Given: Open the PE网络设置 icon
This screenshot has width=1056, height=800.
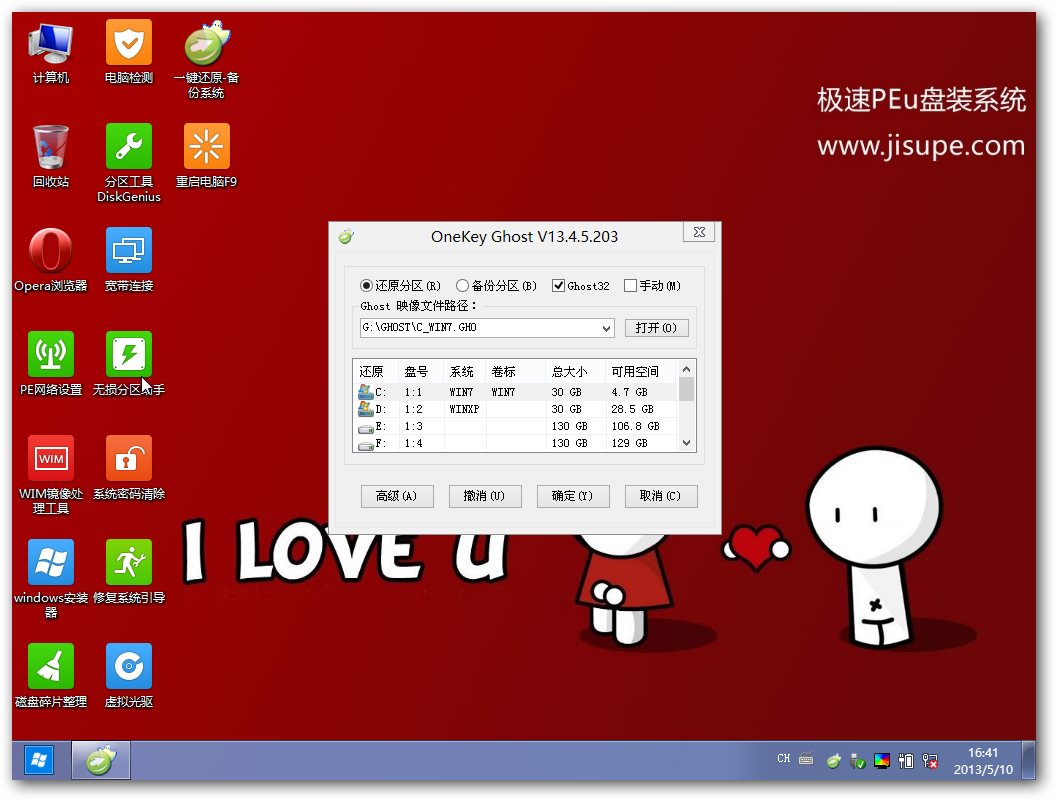Looking at the screenshot, I should pyautogui.click(x=51, y=365).
